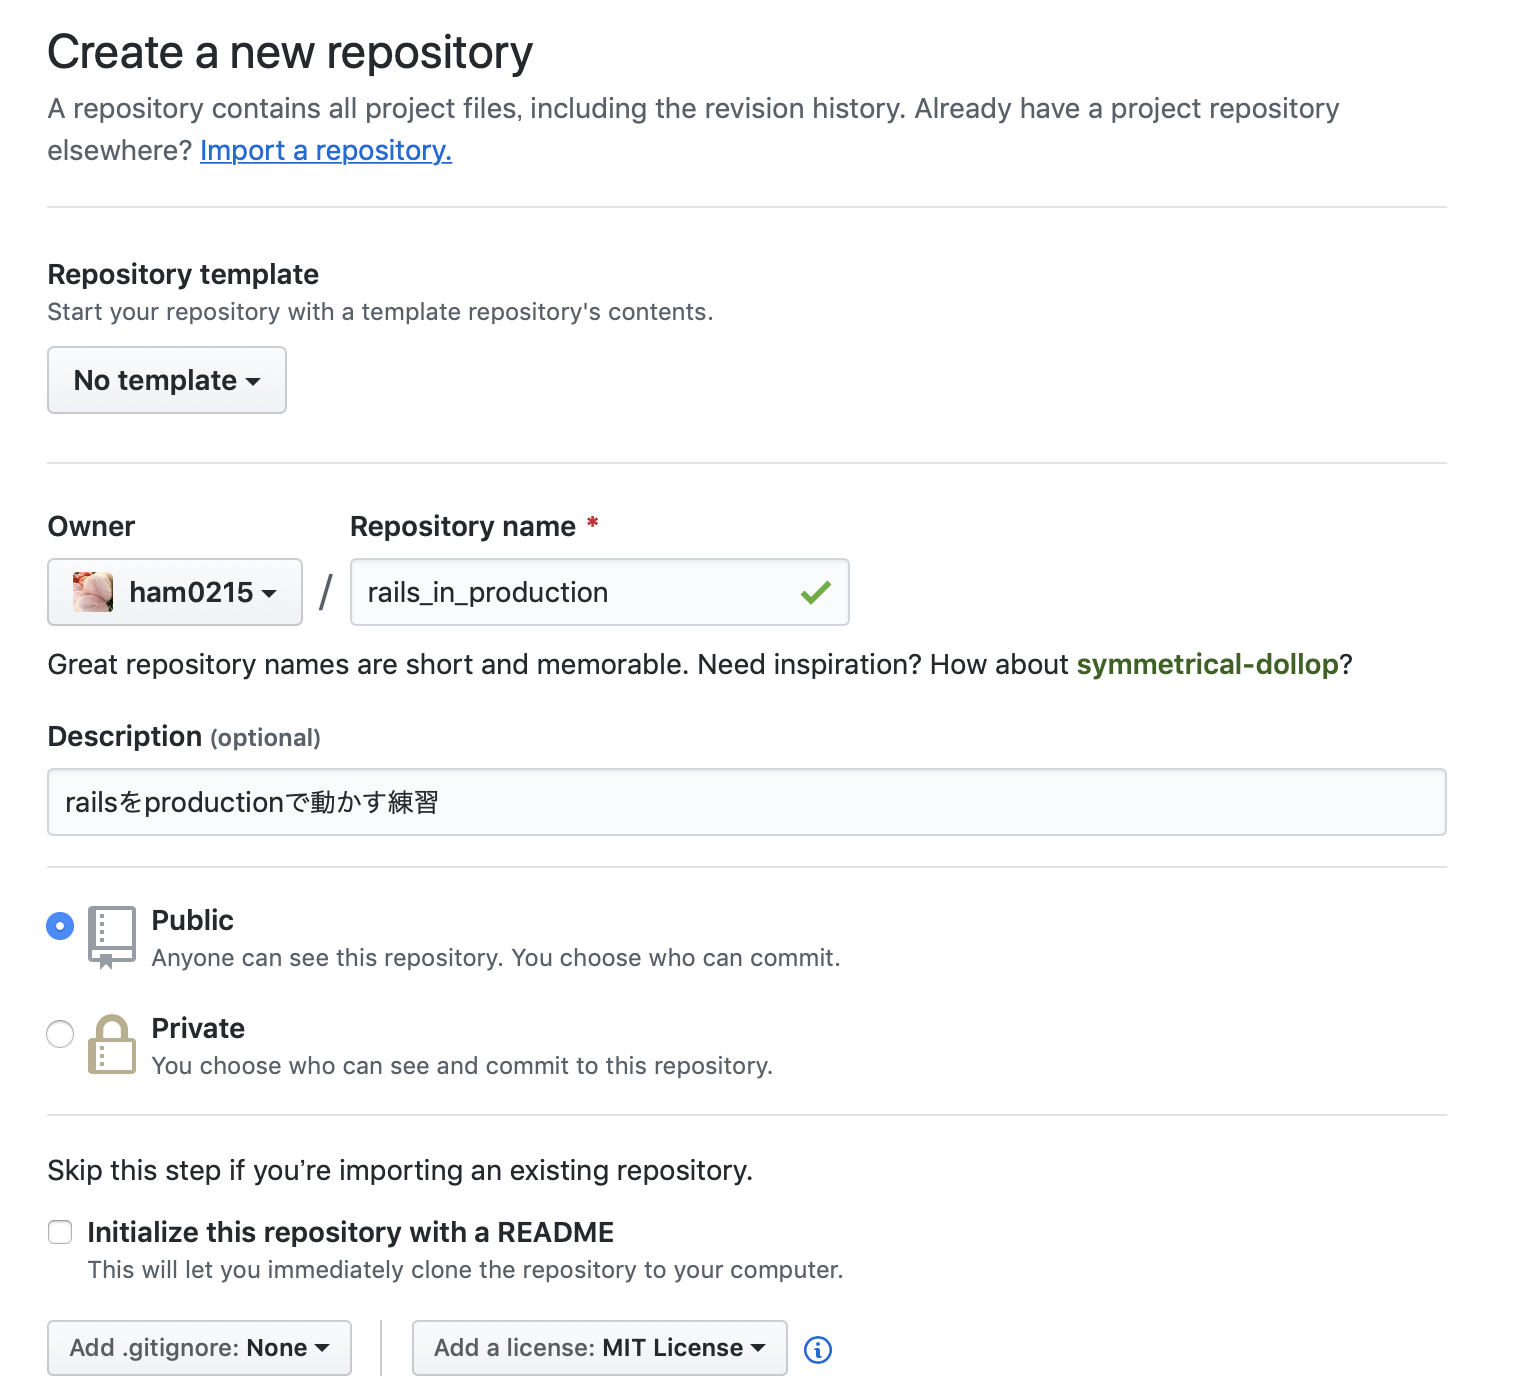Click the Create a new repository heading
Viewport: 1534px width, 1398px height.
[290, 52]
